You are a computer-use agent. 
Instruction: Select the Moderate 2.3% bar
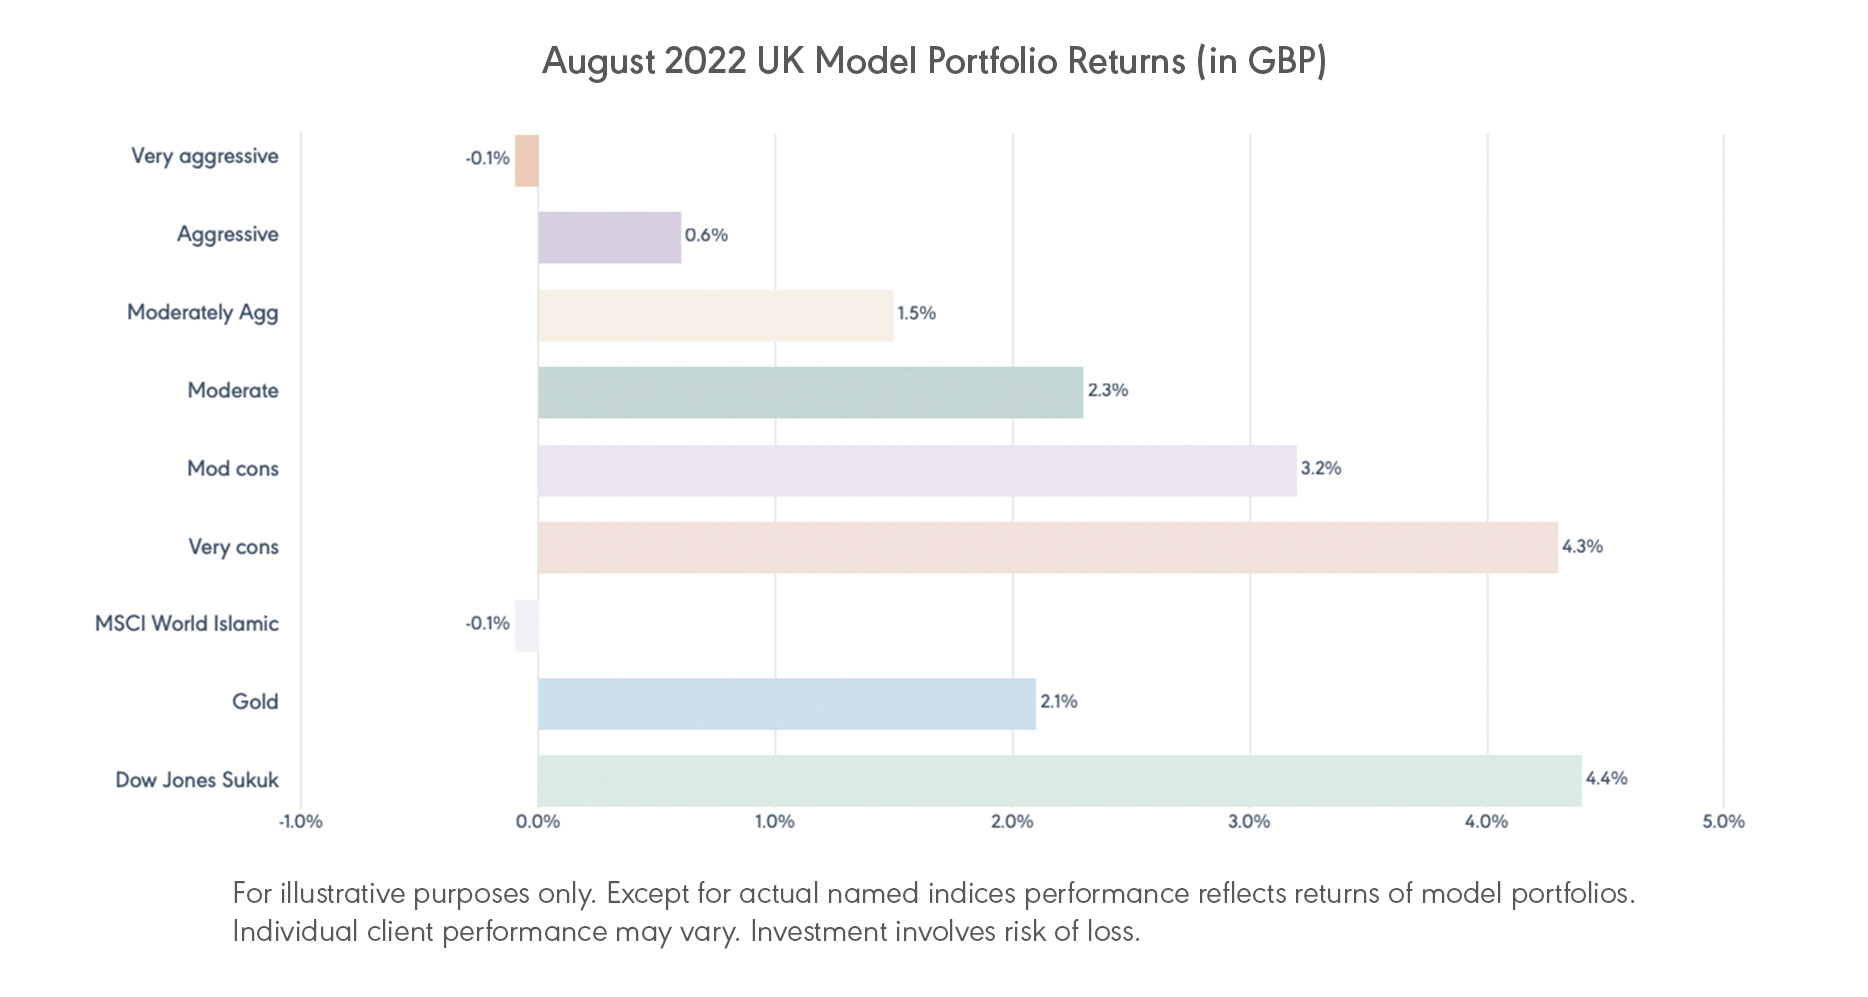click(810, 393)
